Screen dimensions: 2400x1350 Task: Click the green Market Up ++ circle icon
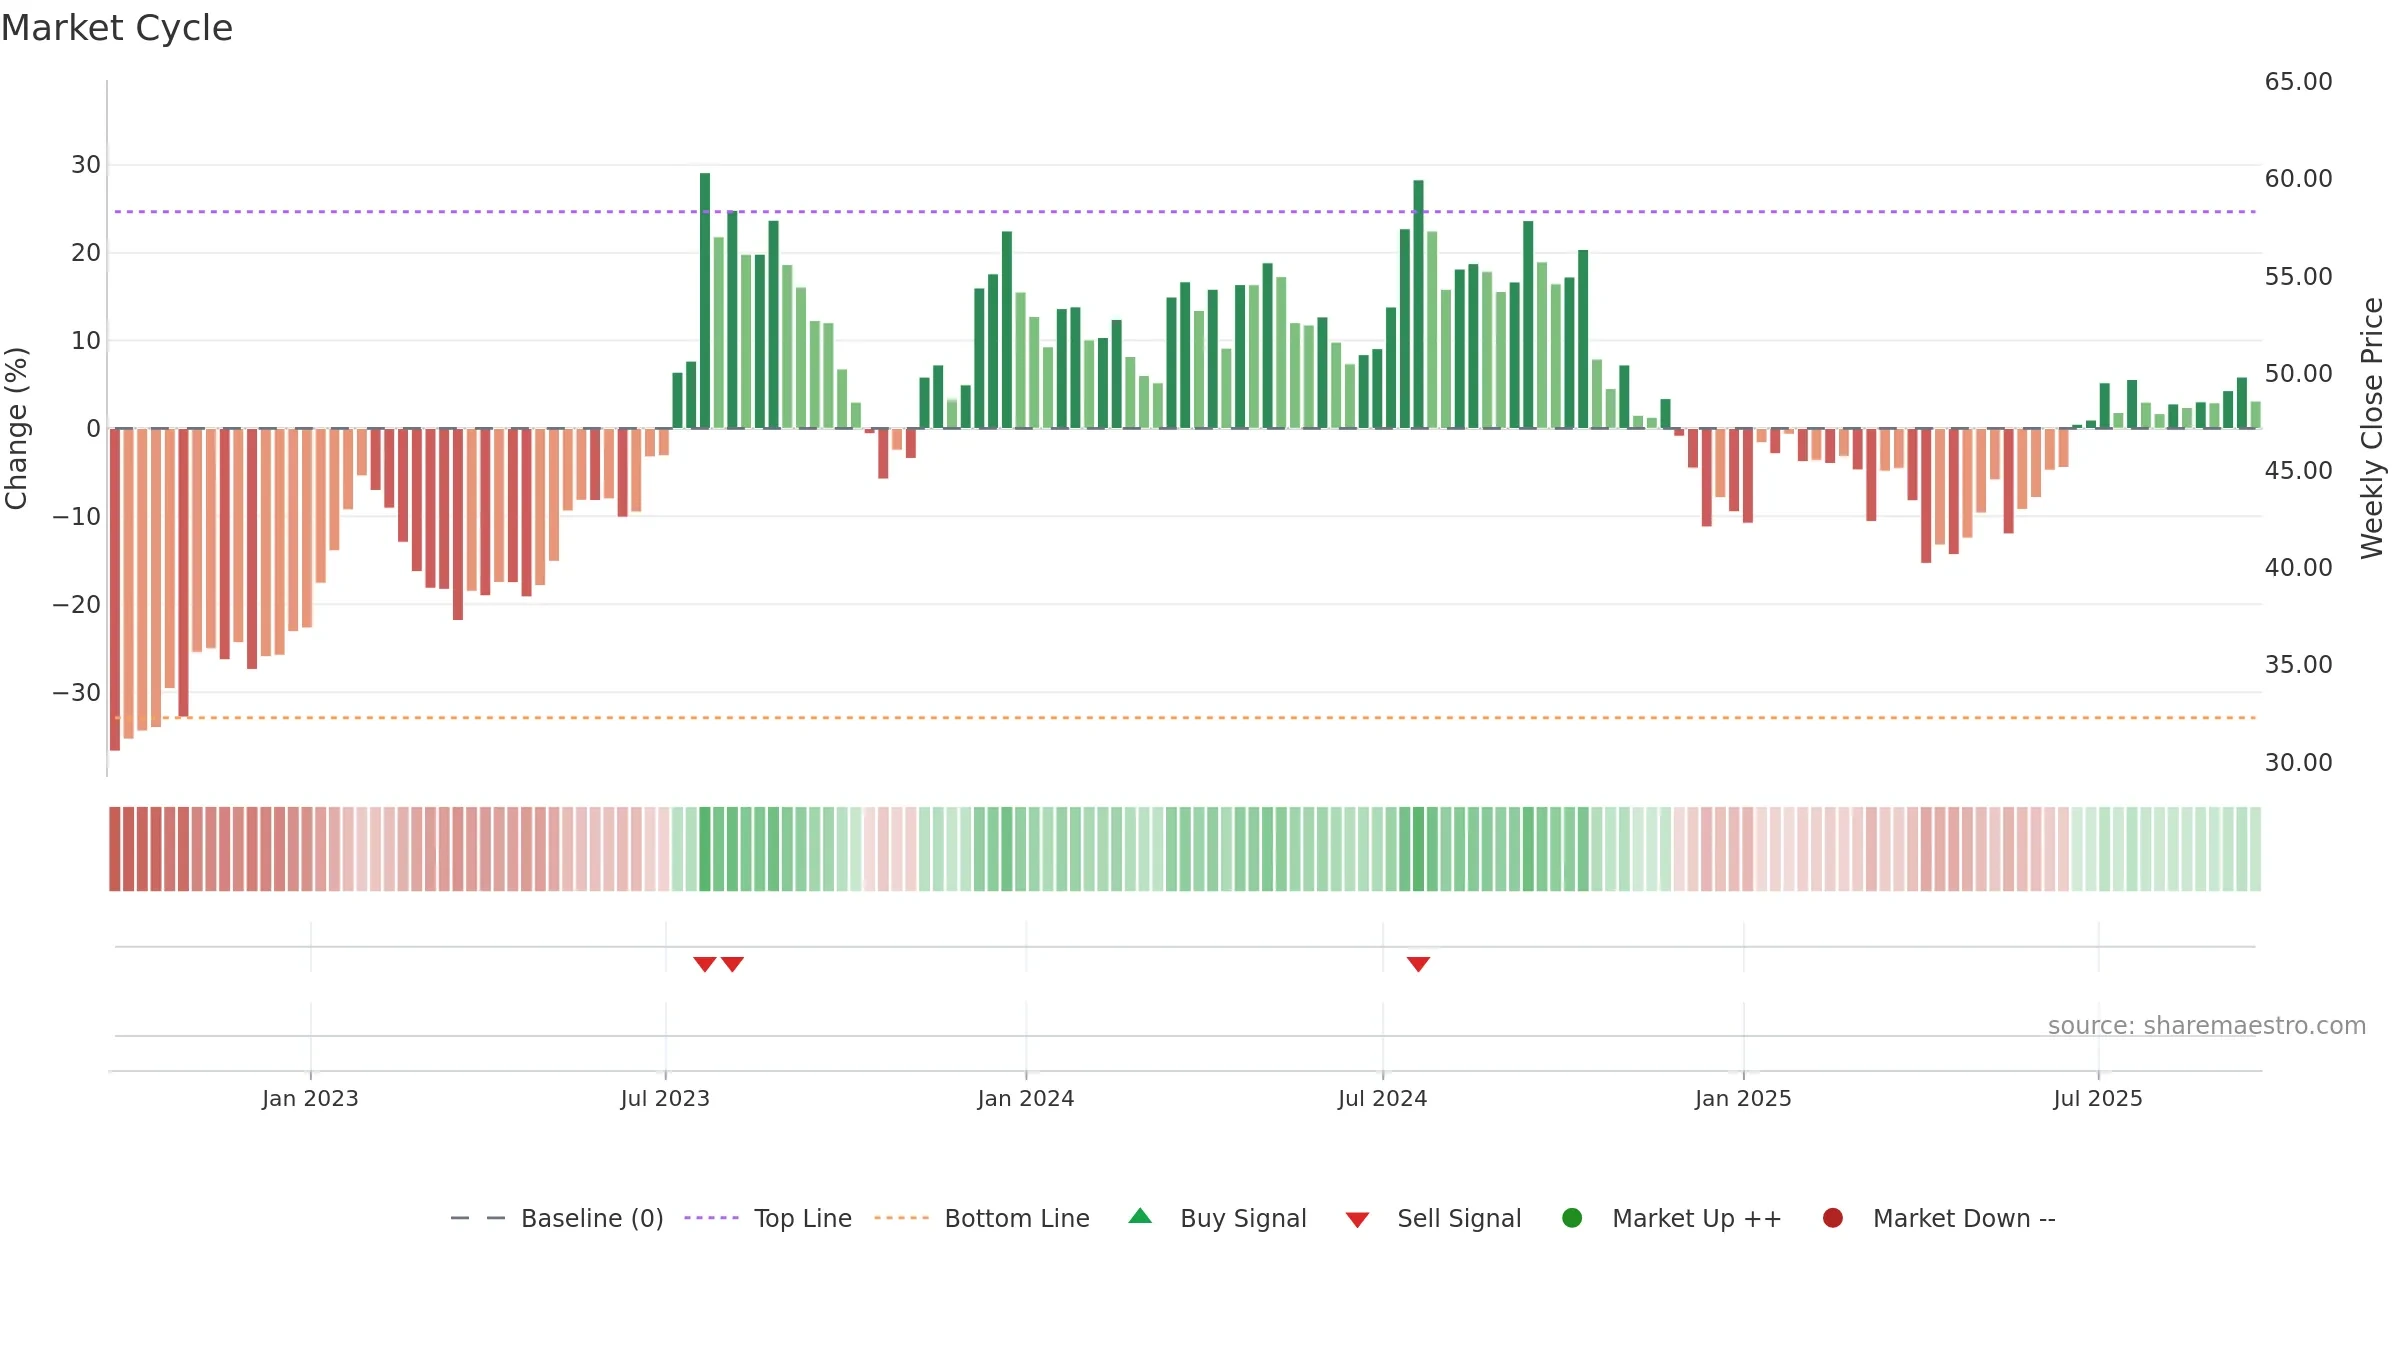coord(1572,1218)
